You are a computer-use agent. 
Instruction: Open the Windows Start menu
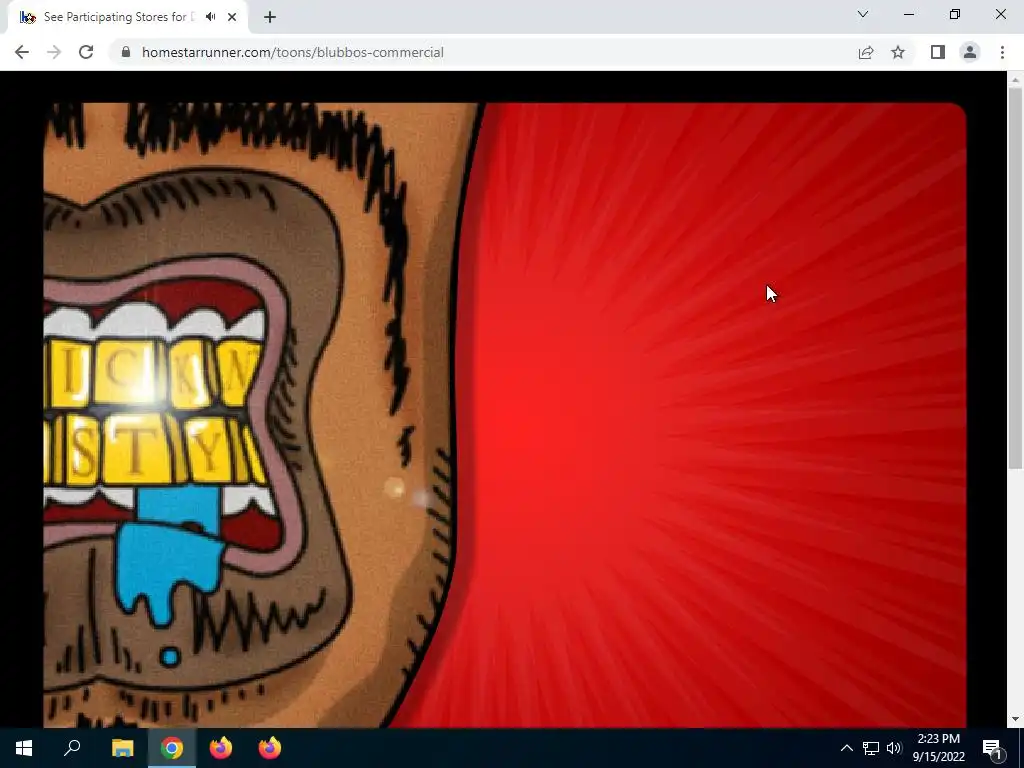tap(24, 748)
